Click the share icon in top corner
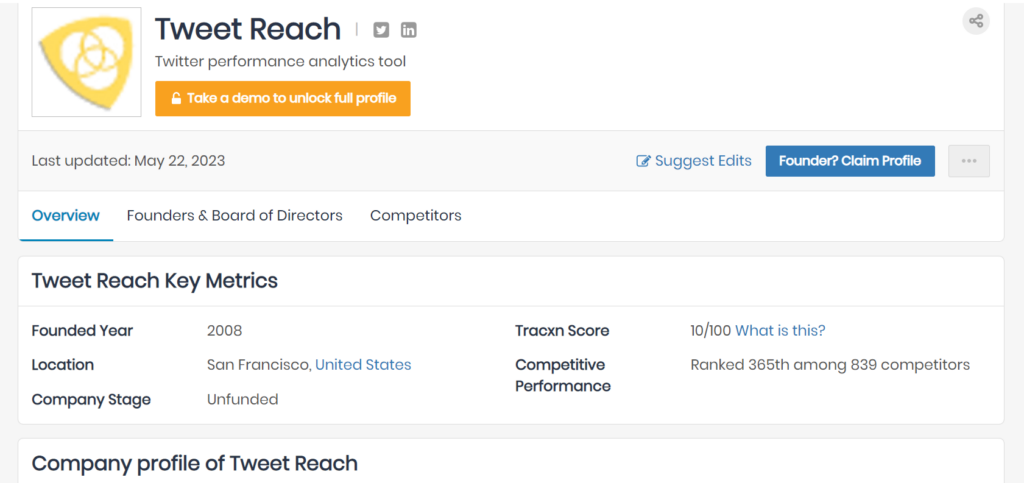 click(x=976, y=21)
